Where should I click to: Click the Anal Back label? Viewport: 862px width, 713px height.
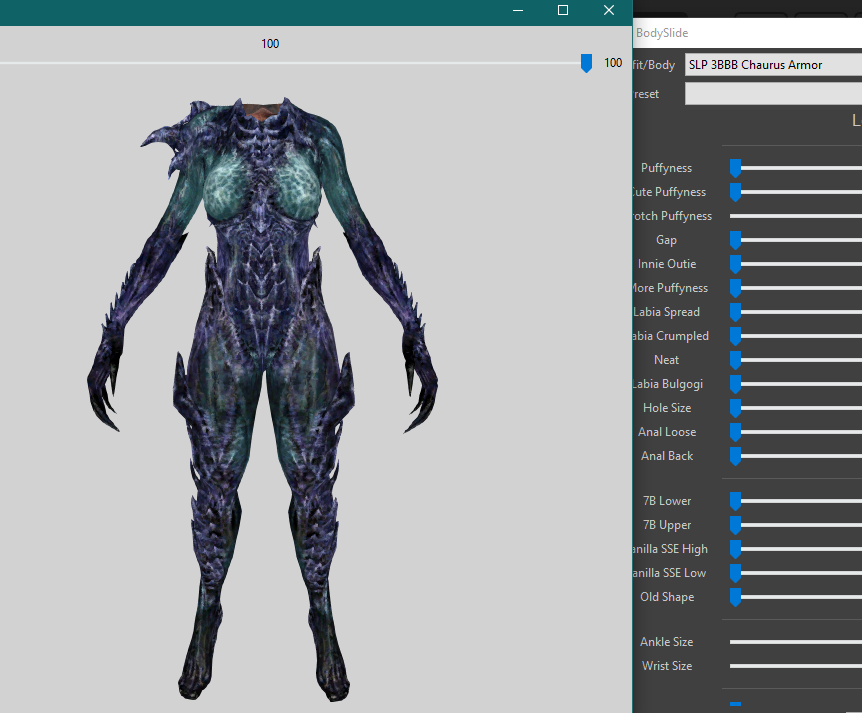point(667,456)
